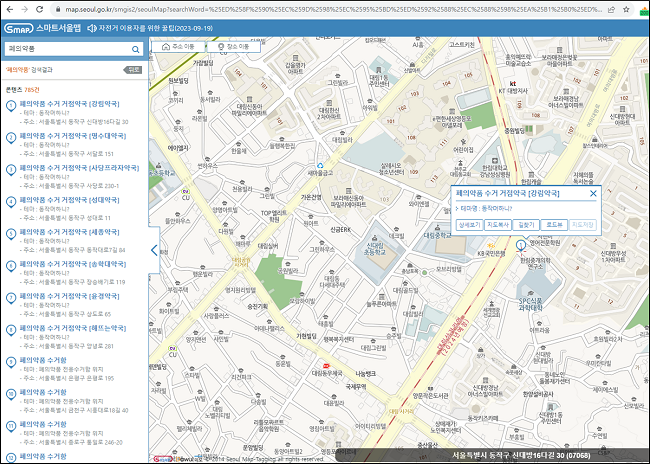Click the red 대림동우체국 post office icon
650x464 pixels.
pyautogui.click(x=326, y=366)
